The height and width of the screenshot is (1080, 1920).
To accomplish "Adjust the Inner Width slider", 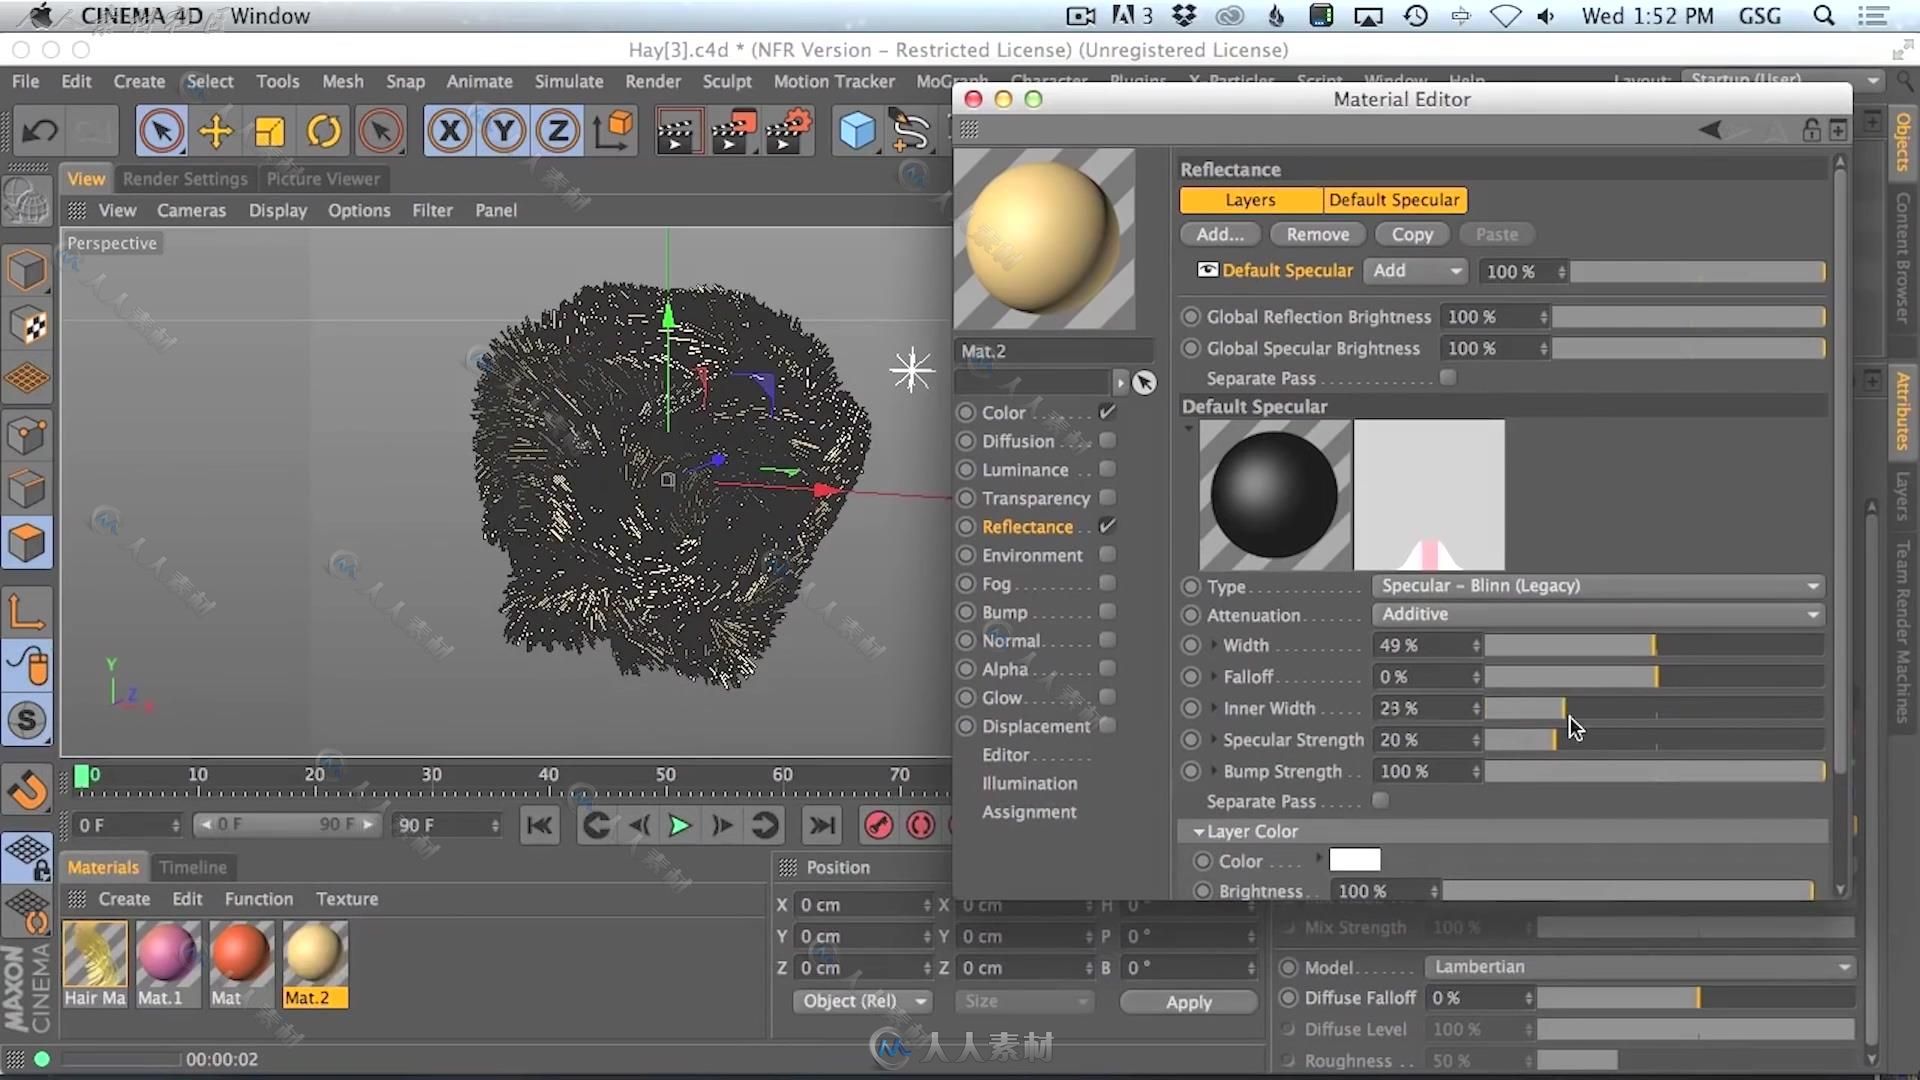I will click(x=1654, y=708).
